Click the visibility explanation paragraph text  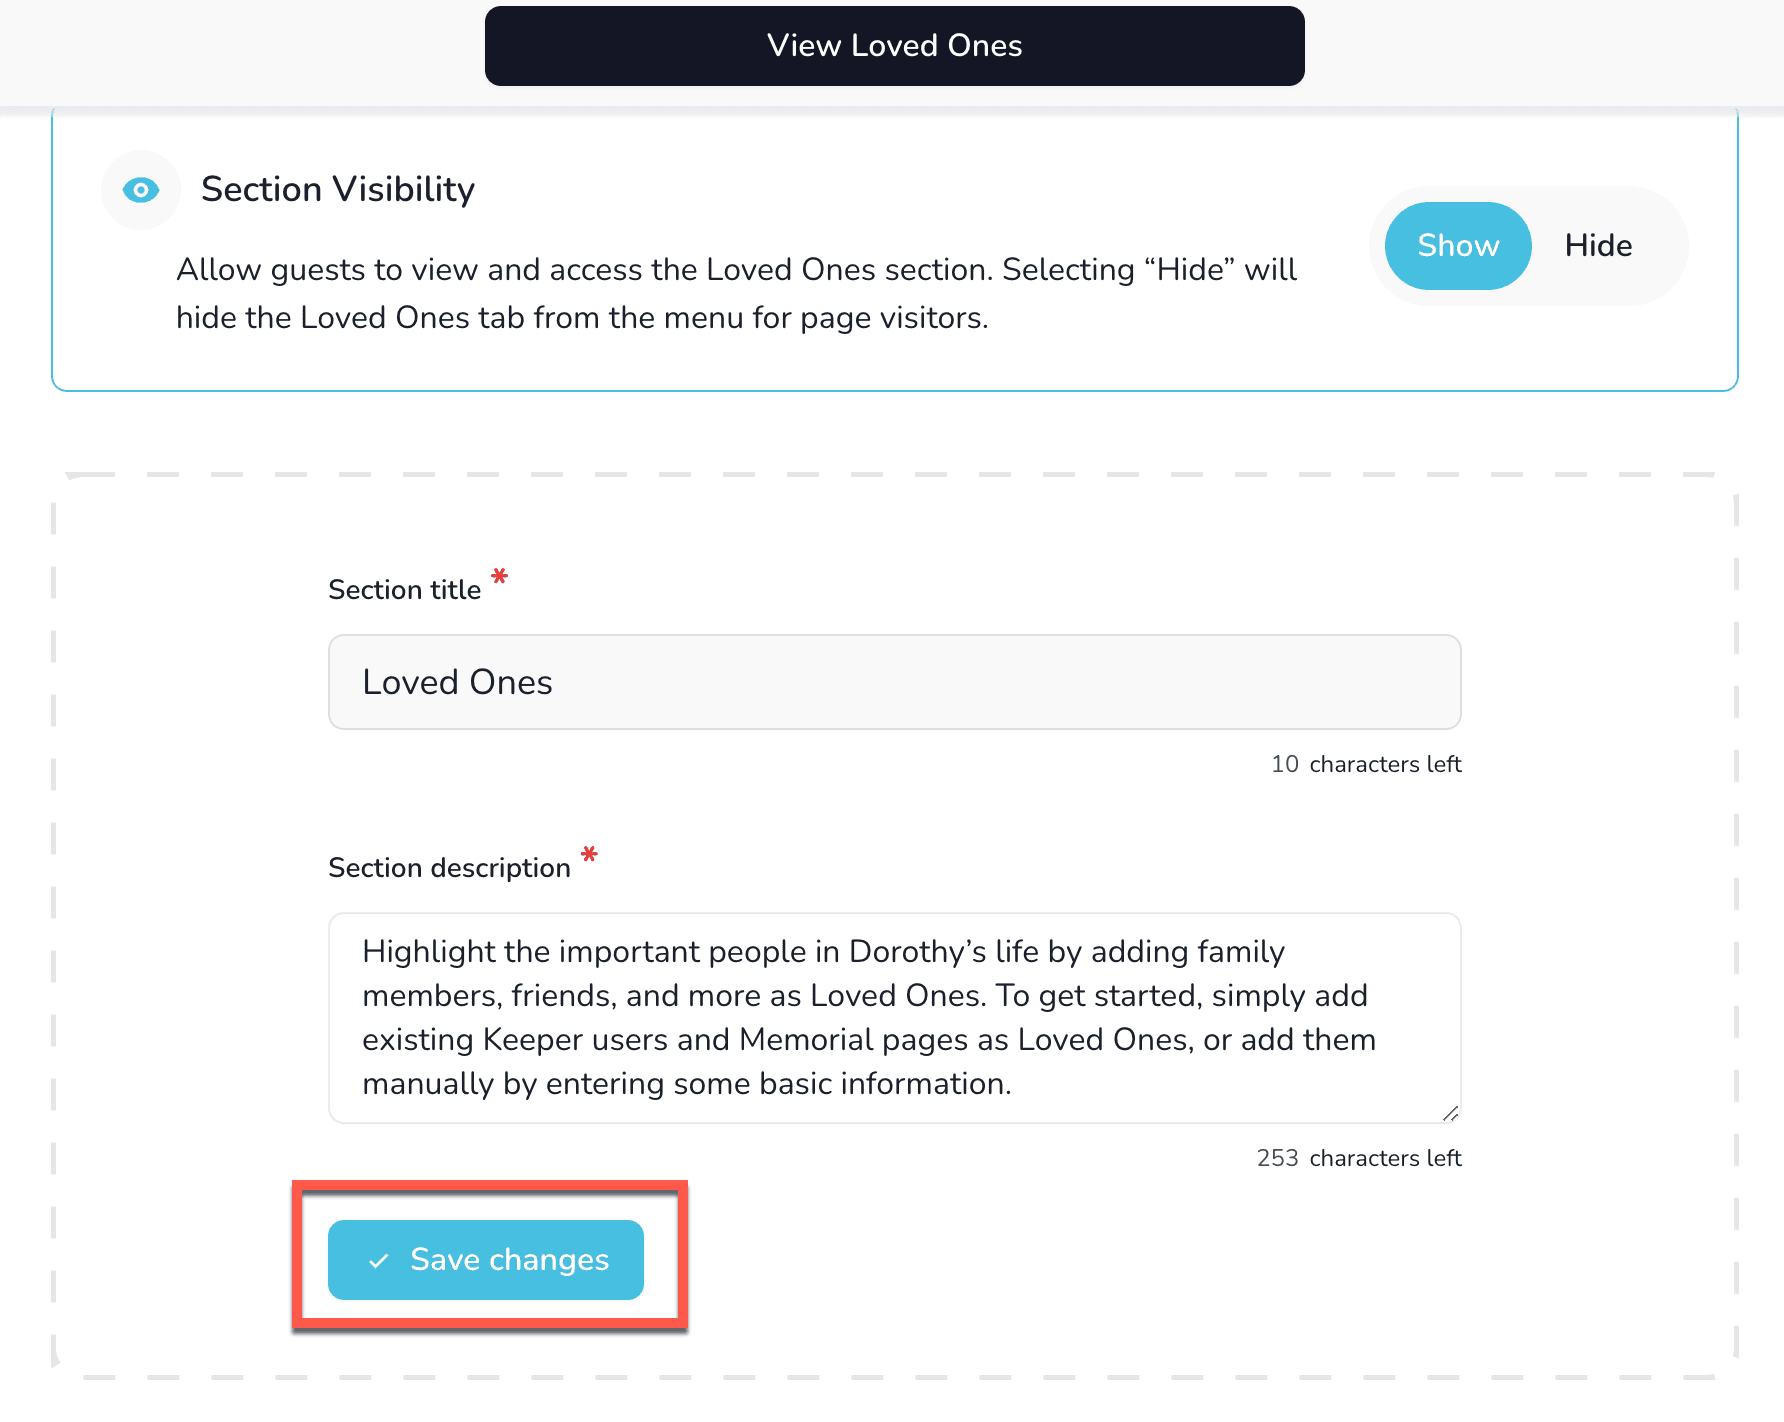coord(736,293)
